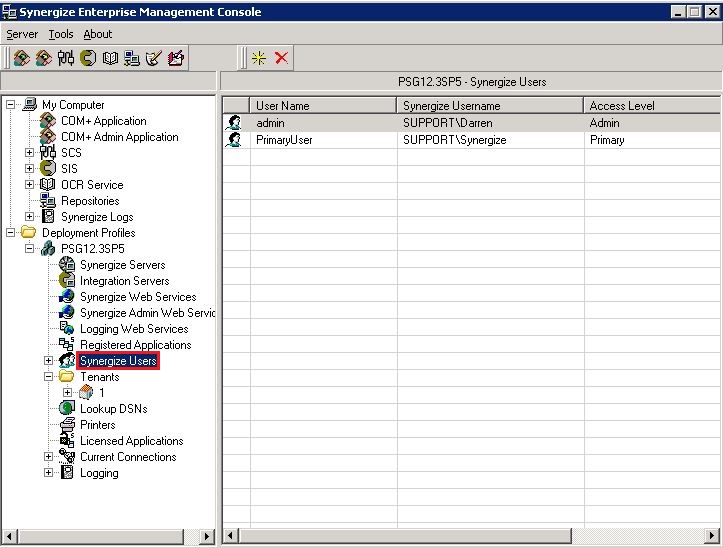Select the Logging tree item label
Viewport: 723px width, 548px height.
pyautogui.click(x=99, y=473)
